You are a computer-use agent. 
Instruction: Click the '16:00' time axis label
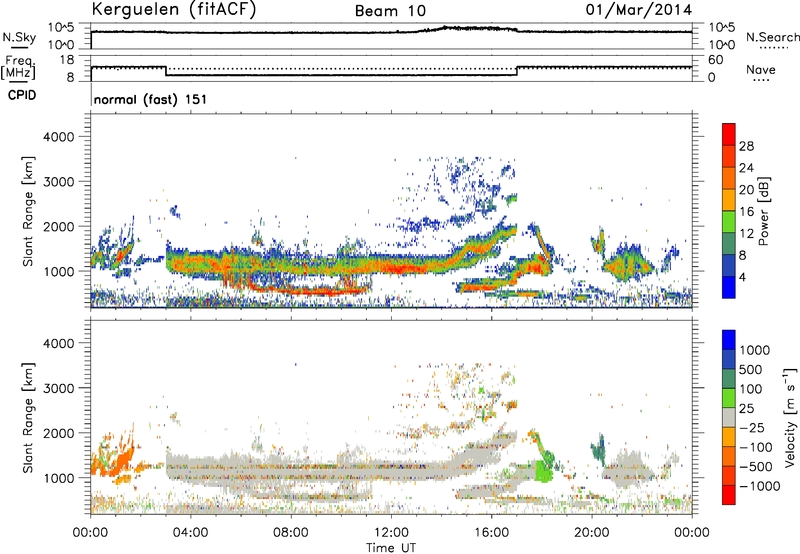491,533
